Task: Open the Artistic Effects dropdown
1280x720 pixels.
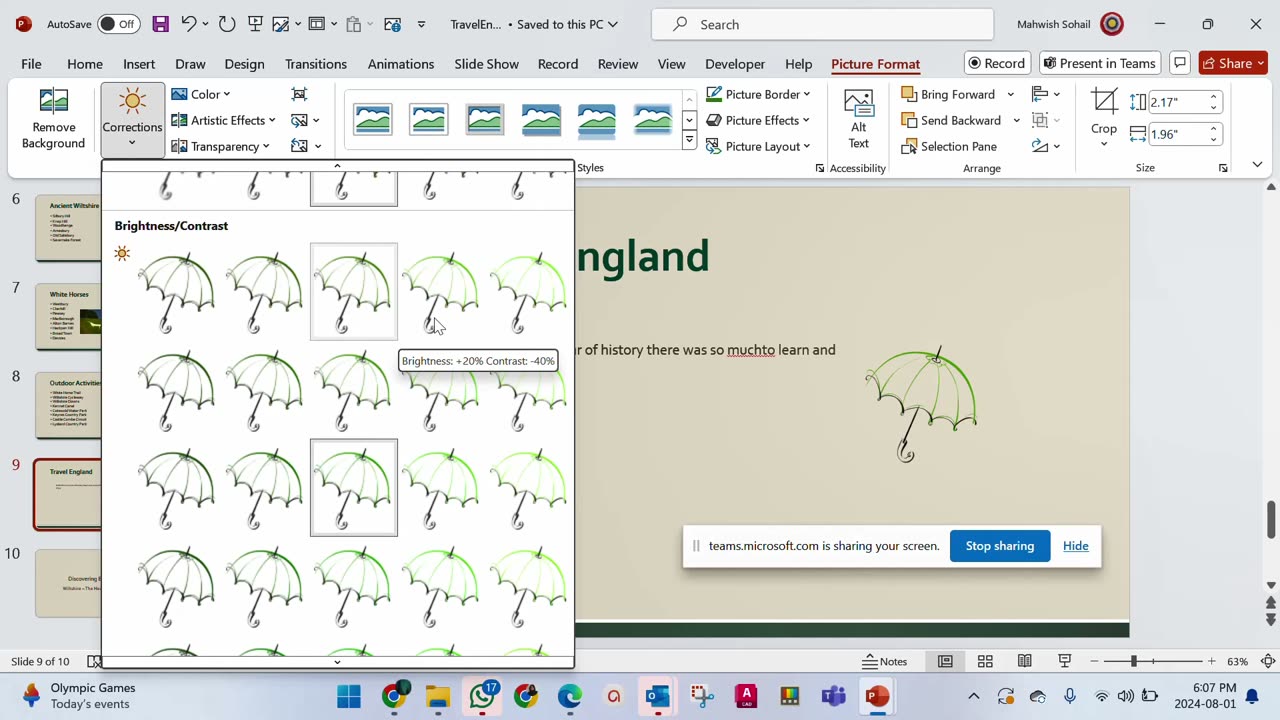Action: click(223, 120)
